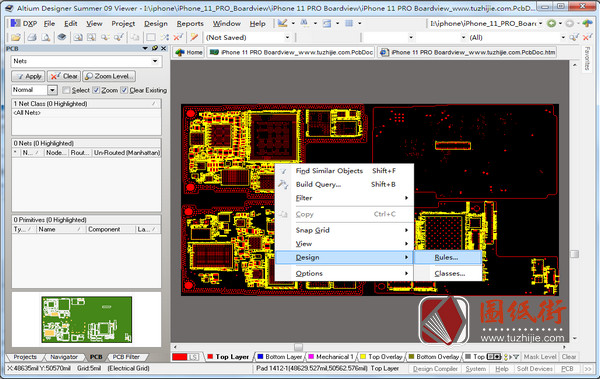Open the (Not Saved) view dropdown
This screenshot has height=379, width=600.
[287, 38]
